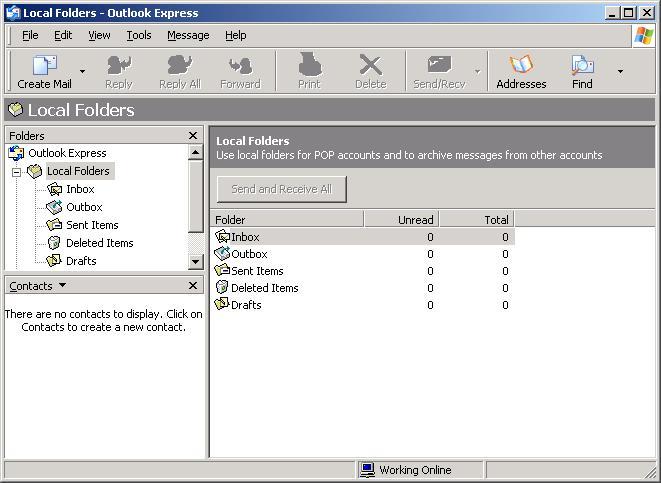Open the Contacts dropdown menu
The width and height of the screenshot is (661, 483).
(x=62, y=285)
